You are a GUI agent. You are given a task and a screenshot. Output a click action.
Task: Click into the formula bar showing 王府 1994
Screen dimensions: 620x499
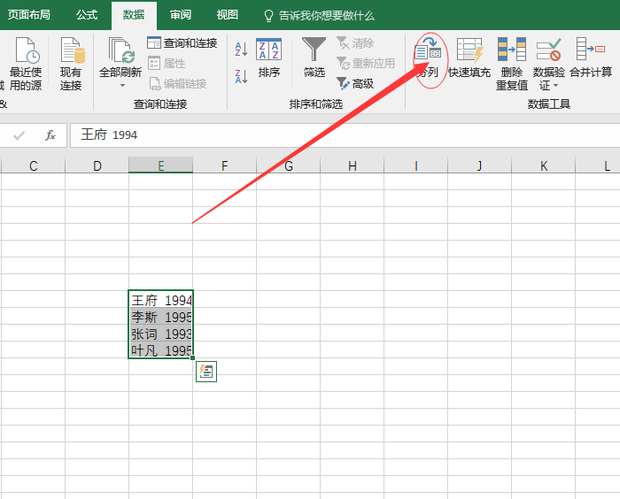pyautogui.click(x=345, y=135)
